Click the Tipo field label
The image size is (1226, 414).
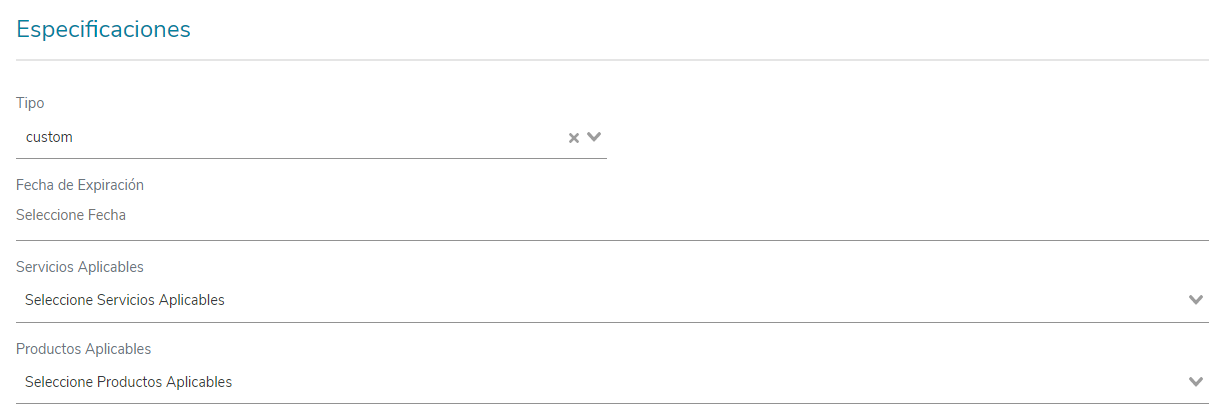coord(30,103)
